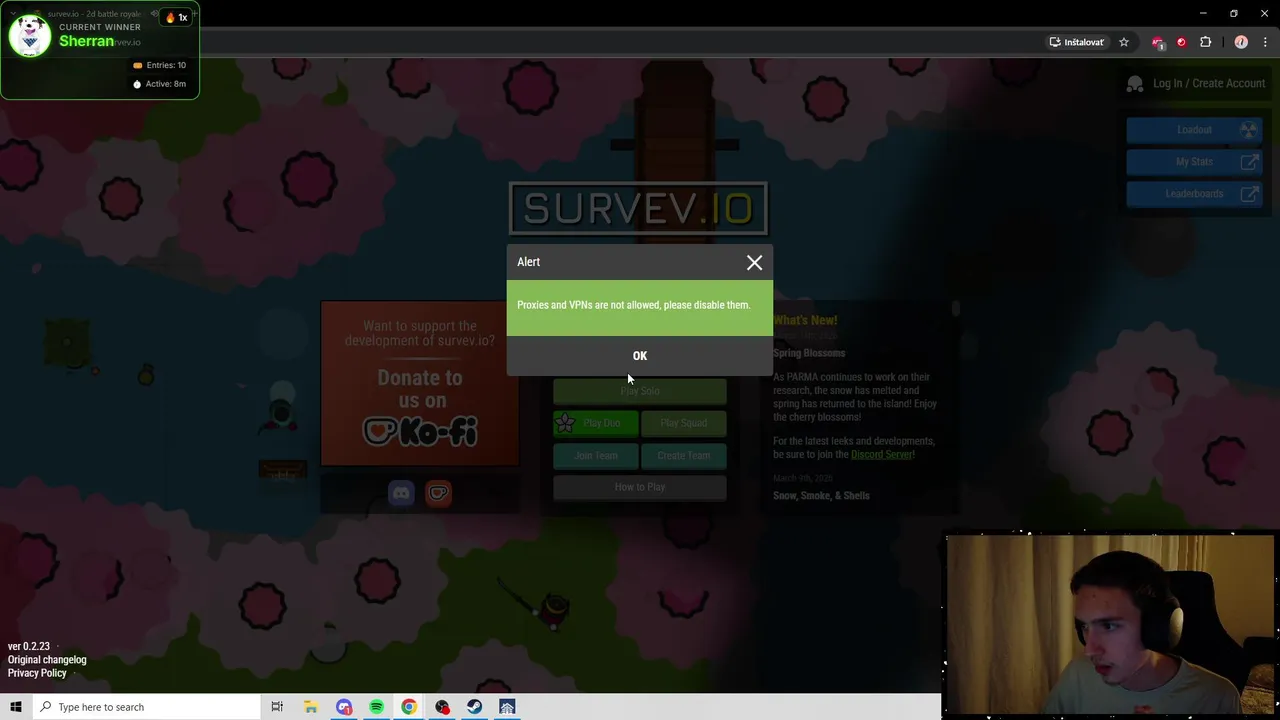The width and height of the screenshot is (1280, 720).
Task: Close the Alert dialog with the X
Action: 754,263
